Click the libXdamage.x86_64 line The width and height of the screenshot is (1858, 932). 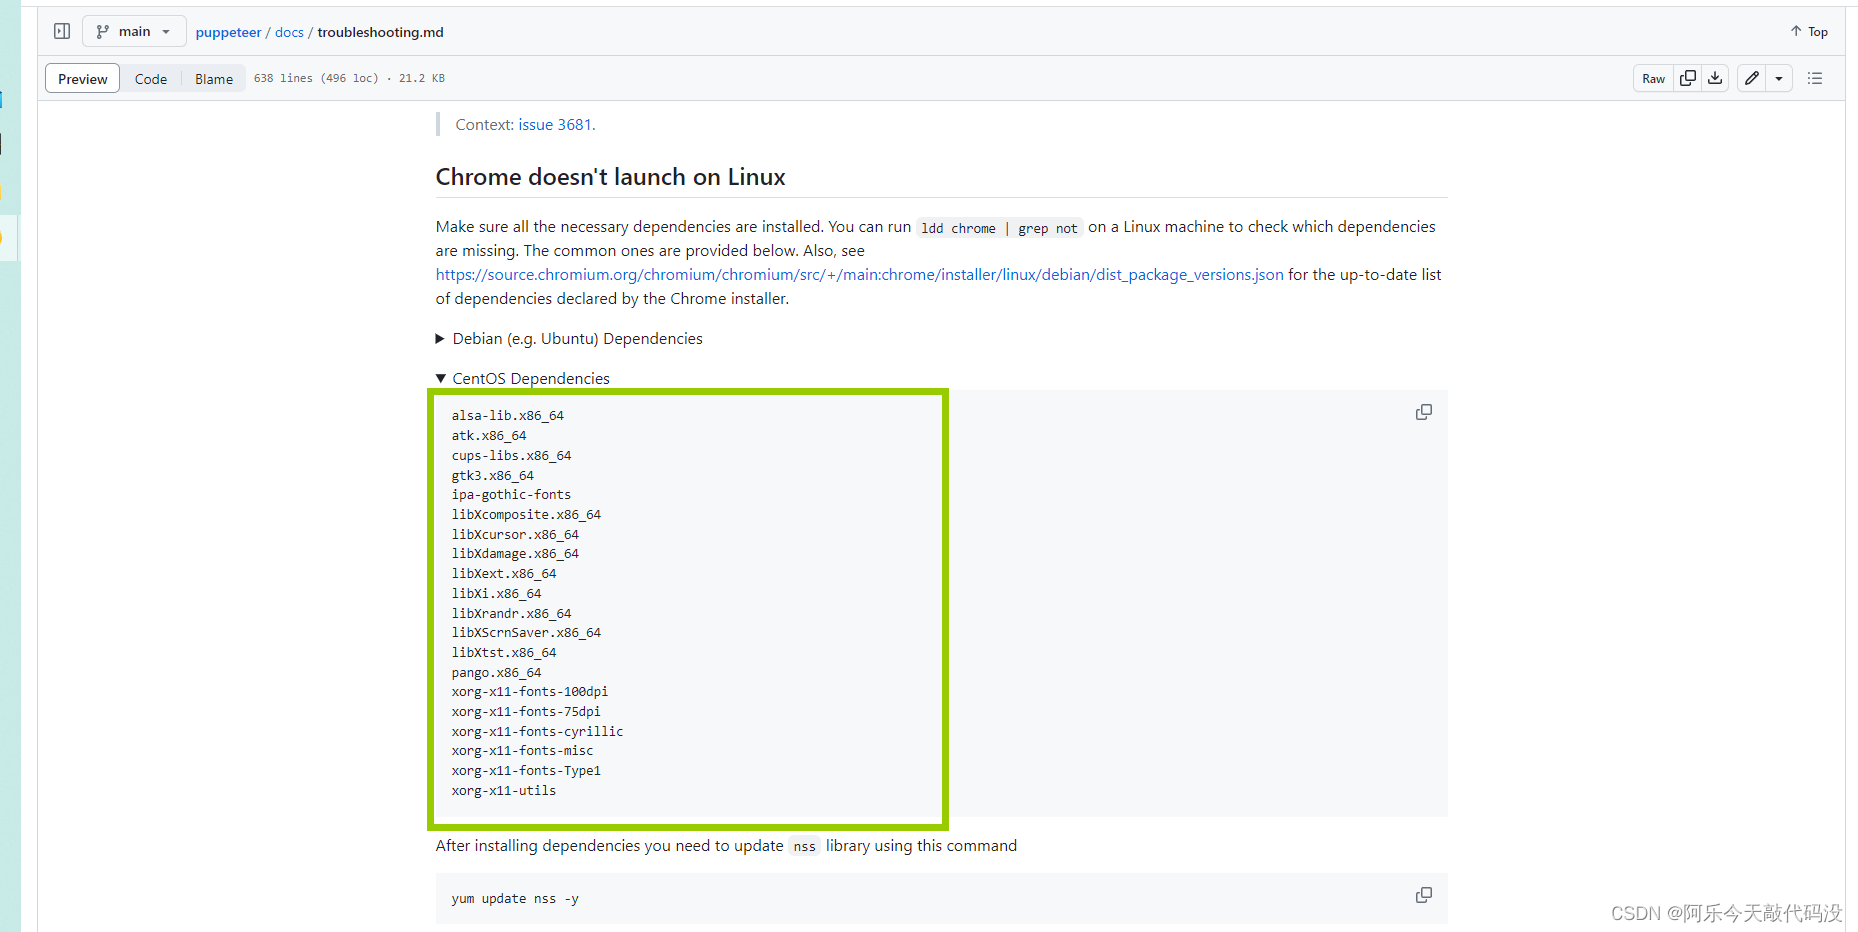click(x=515, y=553)
